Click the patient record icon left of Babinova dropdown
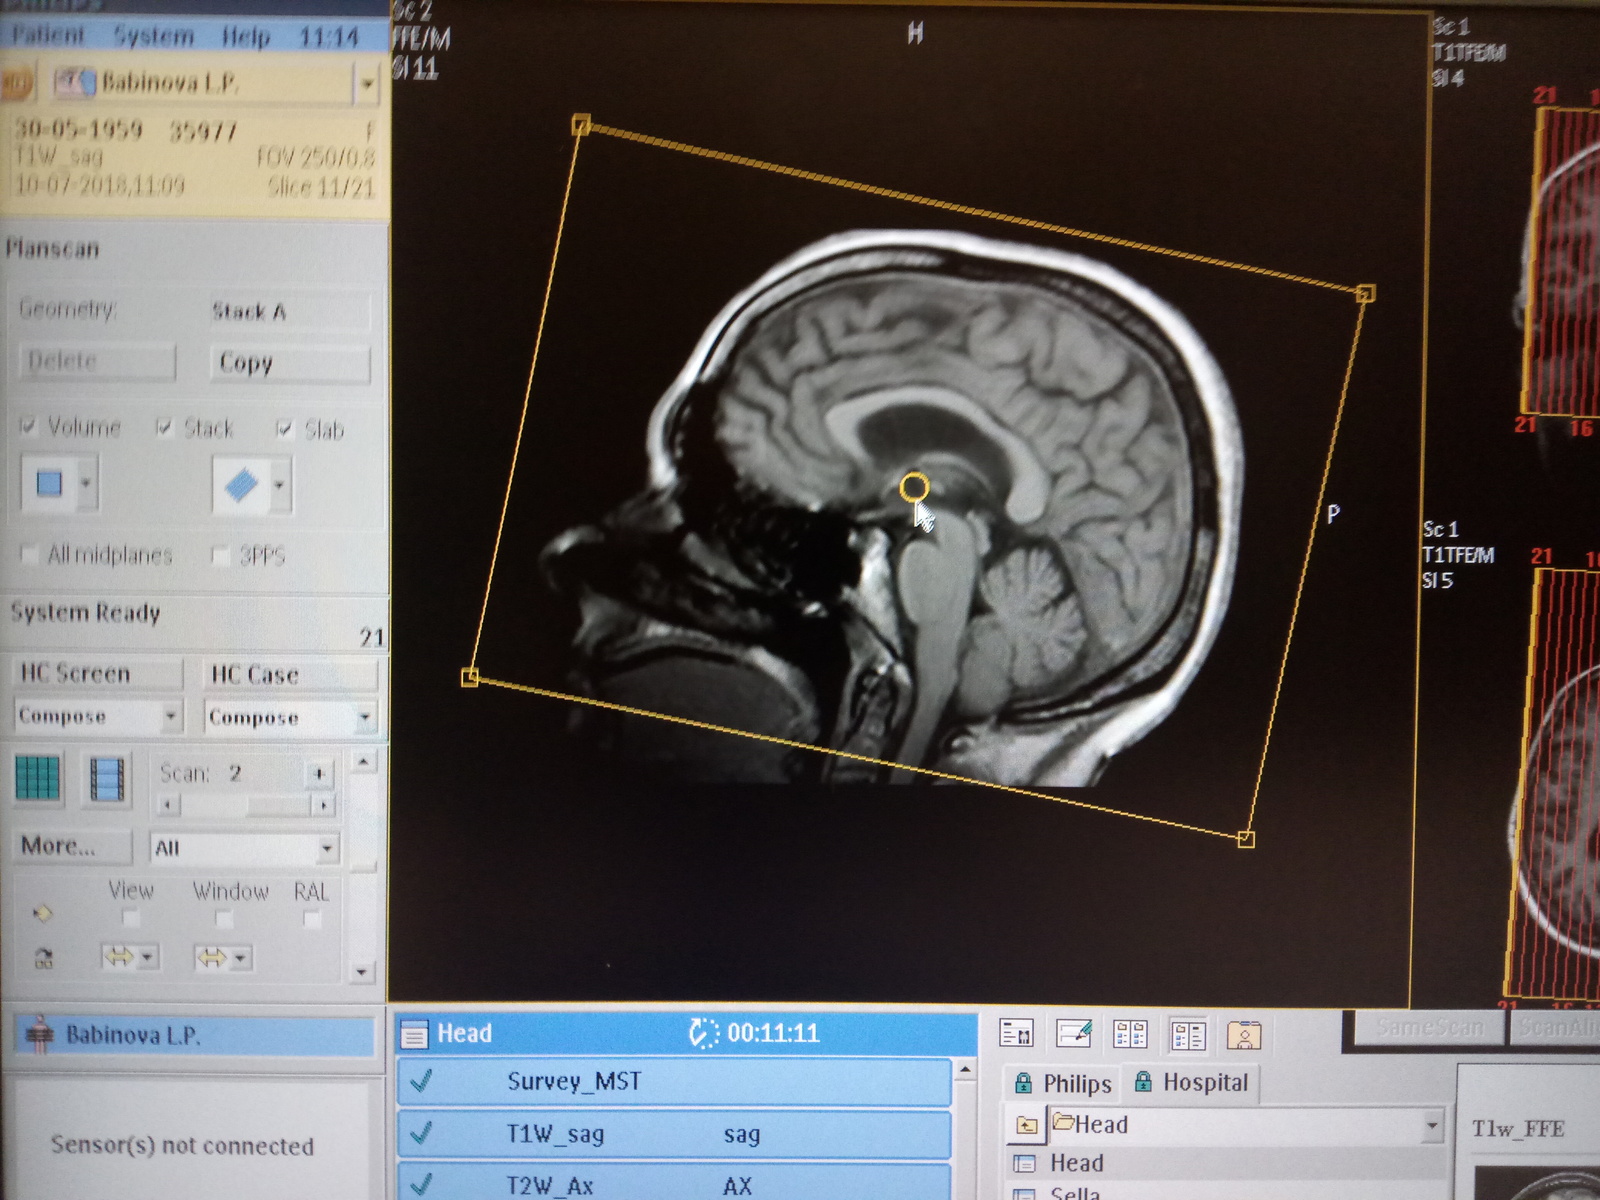Image resolution: width=1600 pixels, height=1200 pixels. 75,83
